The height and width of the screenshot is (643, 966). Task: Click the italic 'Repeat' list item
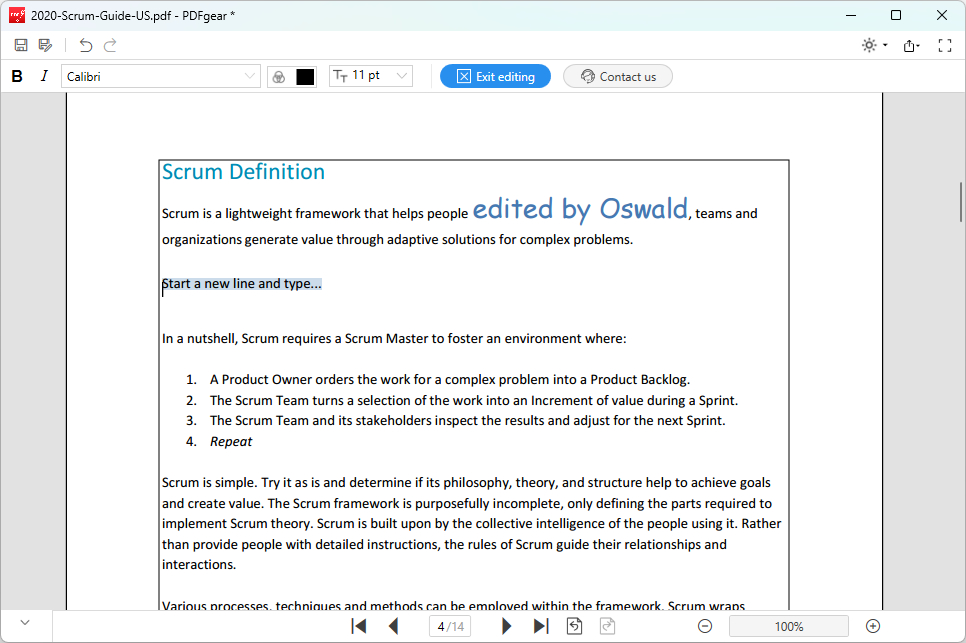[x=231, y=442]
